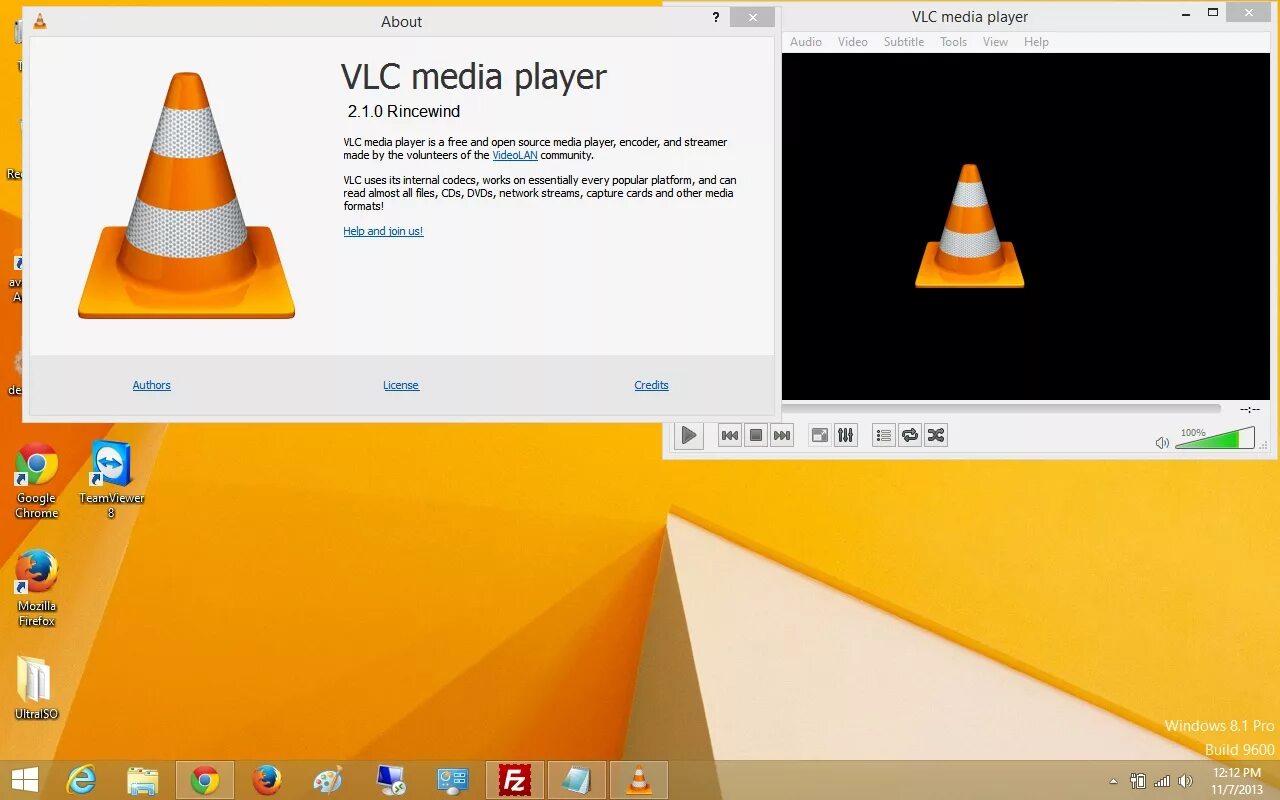Click the 'Help and join us!' link
This screenshot has width=1280, height=800.
(383, 231)
